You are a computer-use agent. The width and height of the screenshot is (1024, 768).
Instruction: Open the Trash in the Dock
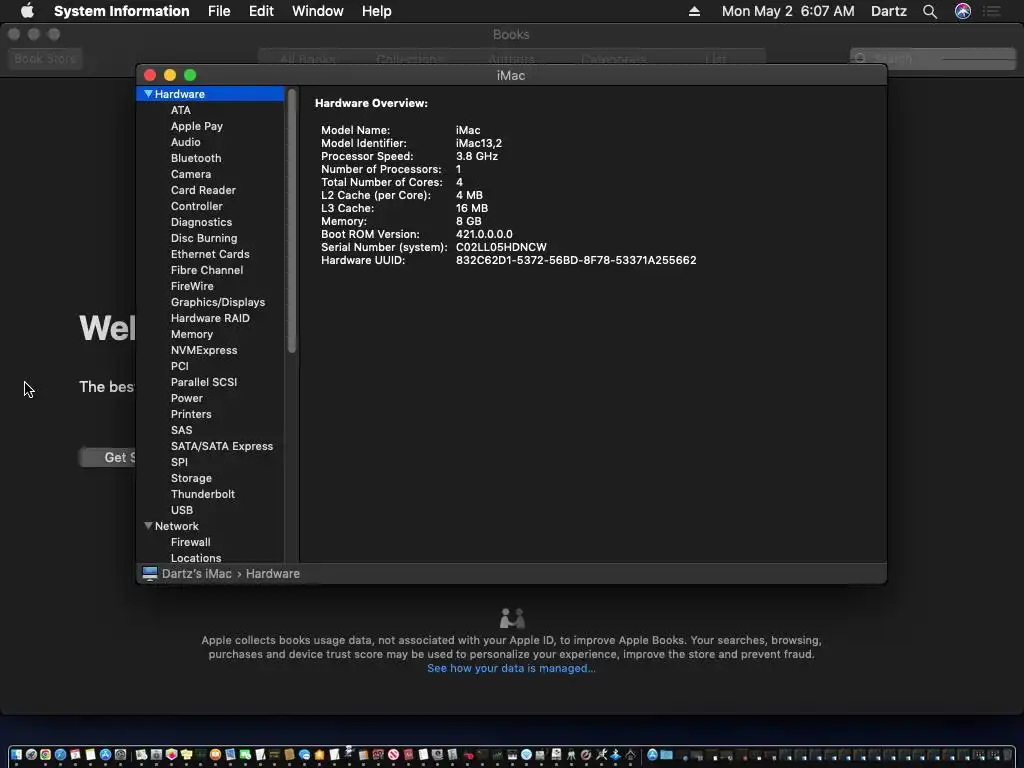1007,754
